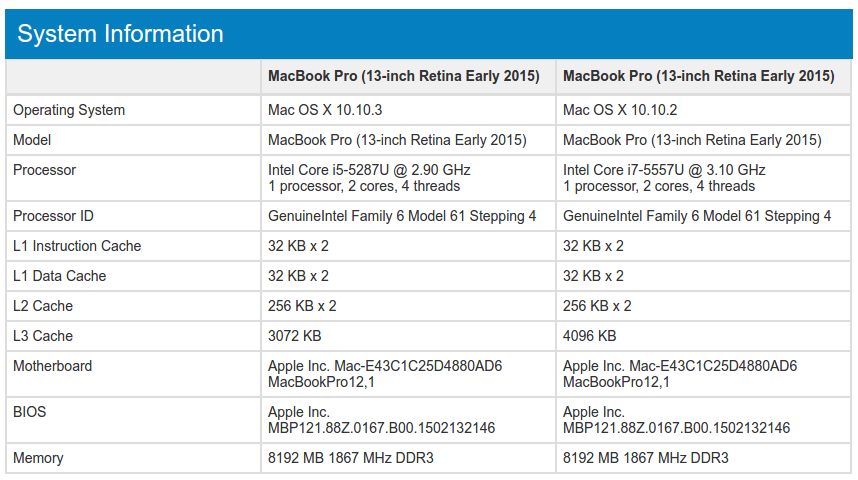Click the Processor ID row label
Image resolution: width=858 pixels, height=480 pixels.
pyautogui.click(x=53, y=216)
